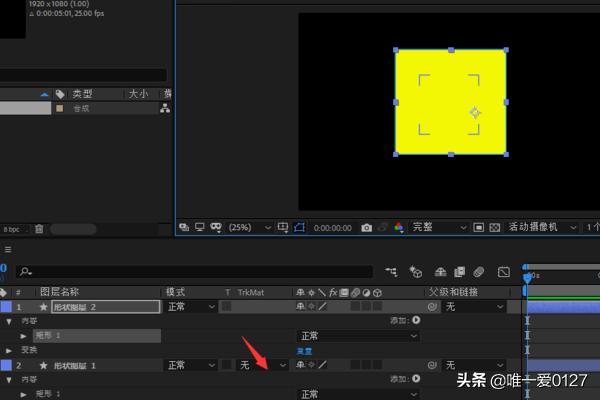Viewport: 600px width, 400px height.
Task: Toggle preserve transparency checkbox for layer 1
Action: click(x=227, y=307)
